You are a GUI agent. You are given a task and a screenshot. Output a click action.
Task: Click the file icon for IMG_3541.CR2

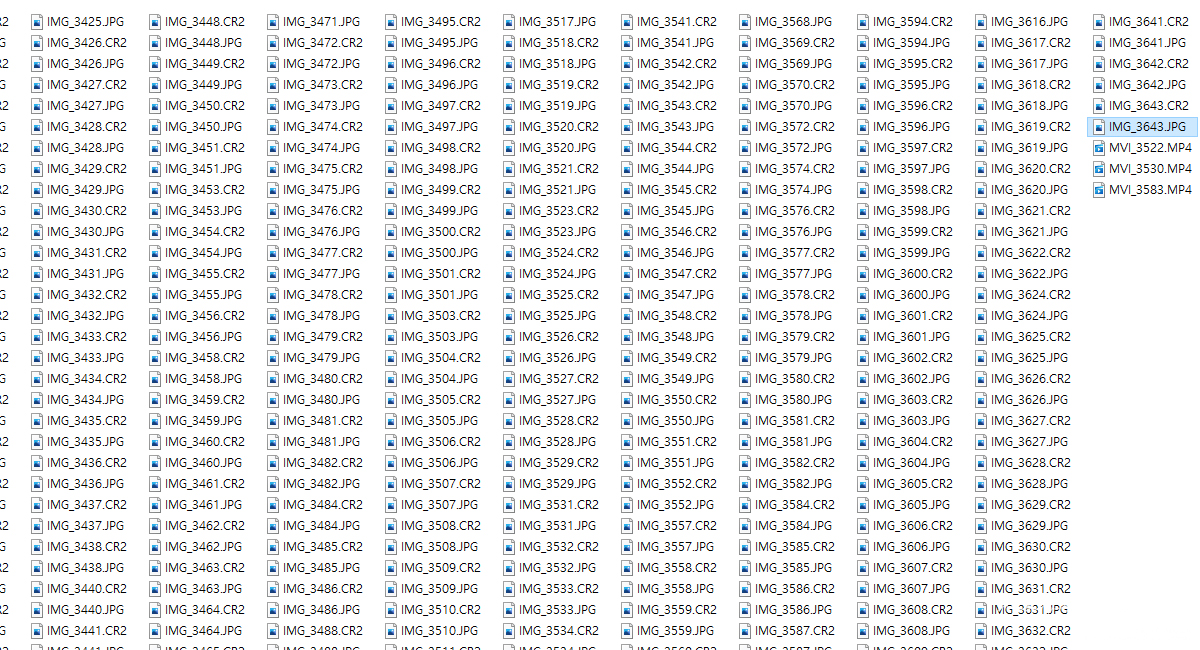(x=627, y=21)
